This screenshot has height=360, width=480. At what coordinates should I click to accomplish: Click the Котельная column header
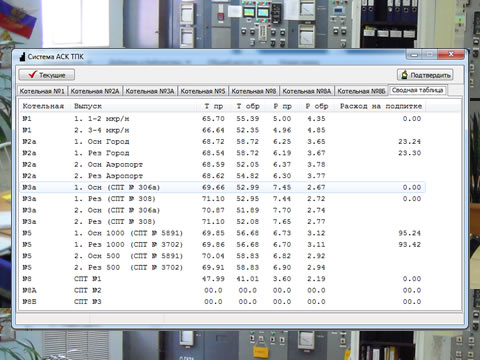click(43, 106)
